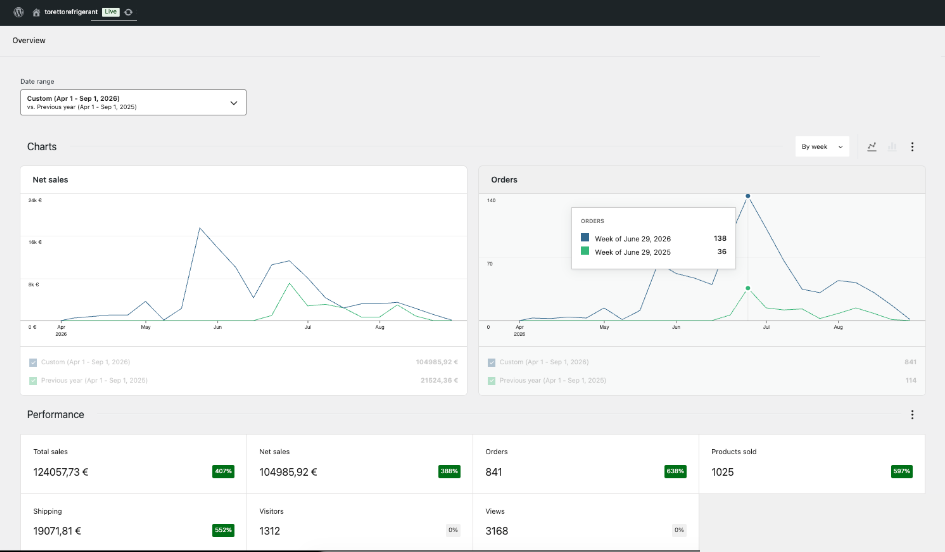This screenshot has height=552, width=945.
Task: Toggle Previous year series in Orders chart
Action: (492, 381)
